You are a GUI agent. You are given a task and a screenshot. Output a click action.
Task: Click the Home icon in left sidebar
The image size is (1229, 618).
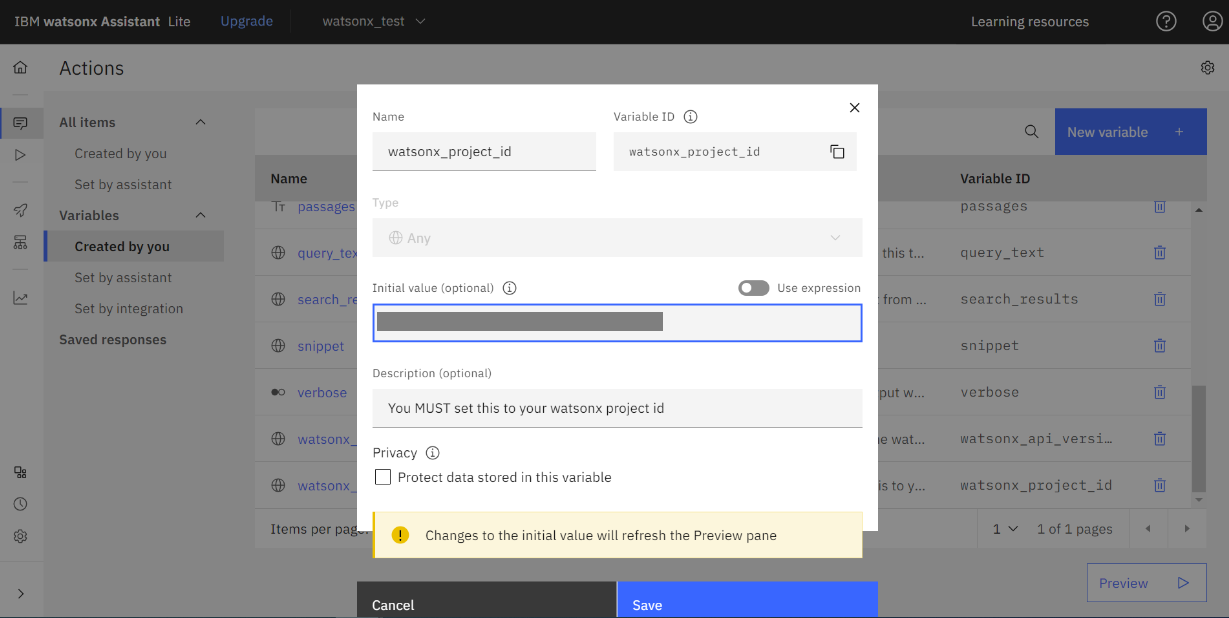tap(20, 68)
